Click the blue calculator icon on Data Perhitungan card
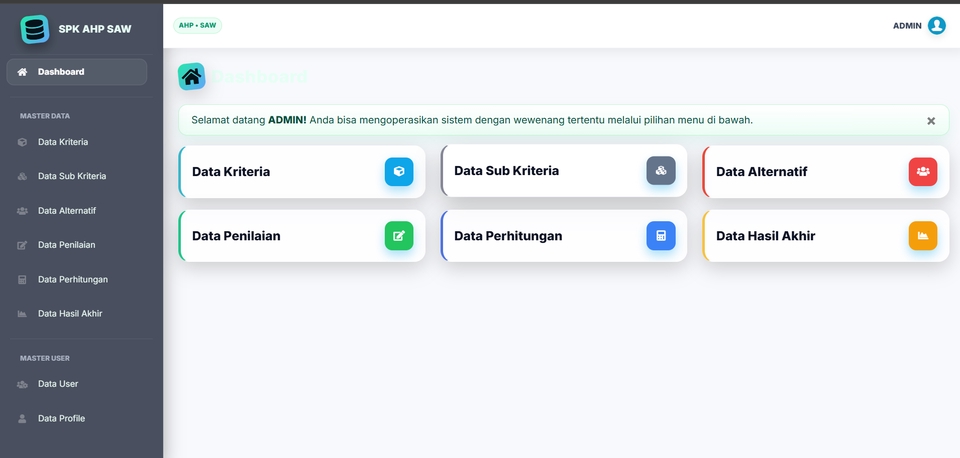 [661, 236]
